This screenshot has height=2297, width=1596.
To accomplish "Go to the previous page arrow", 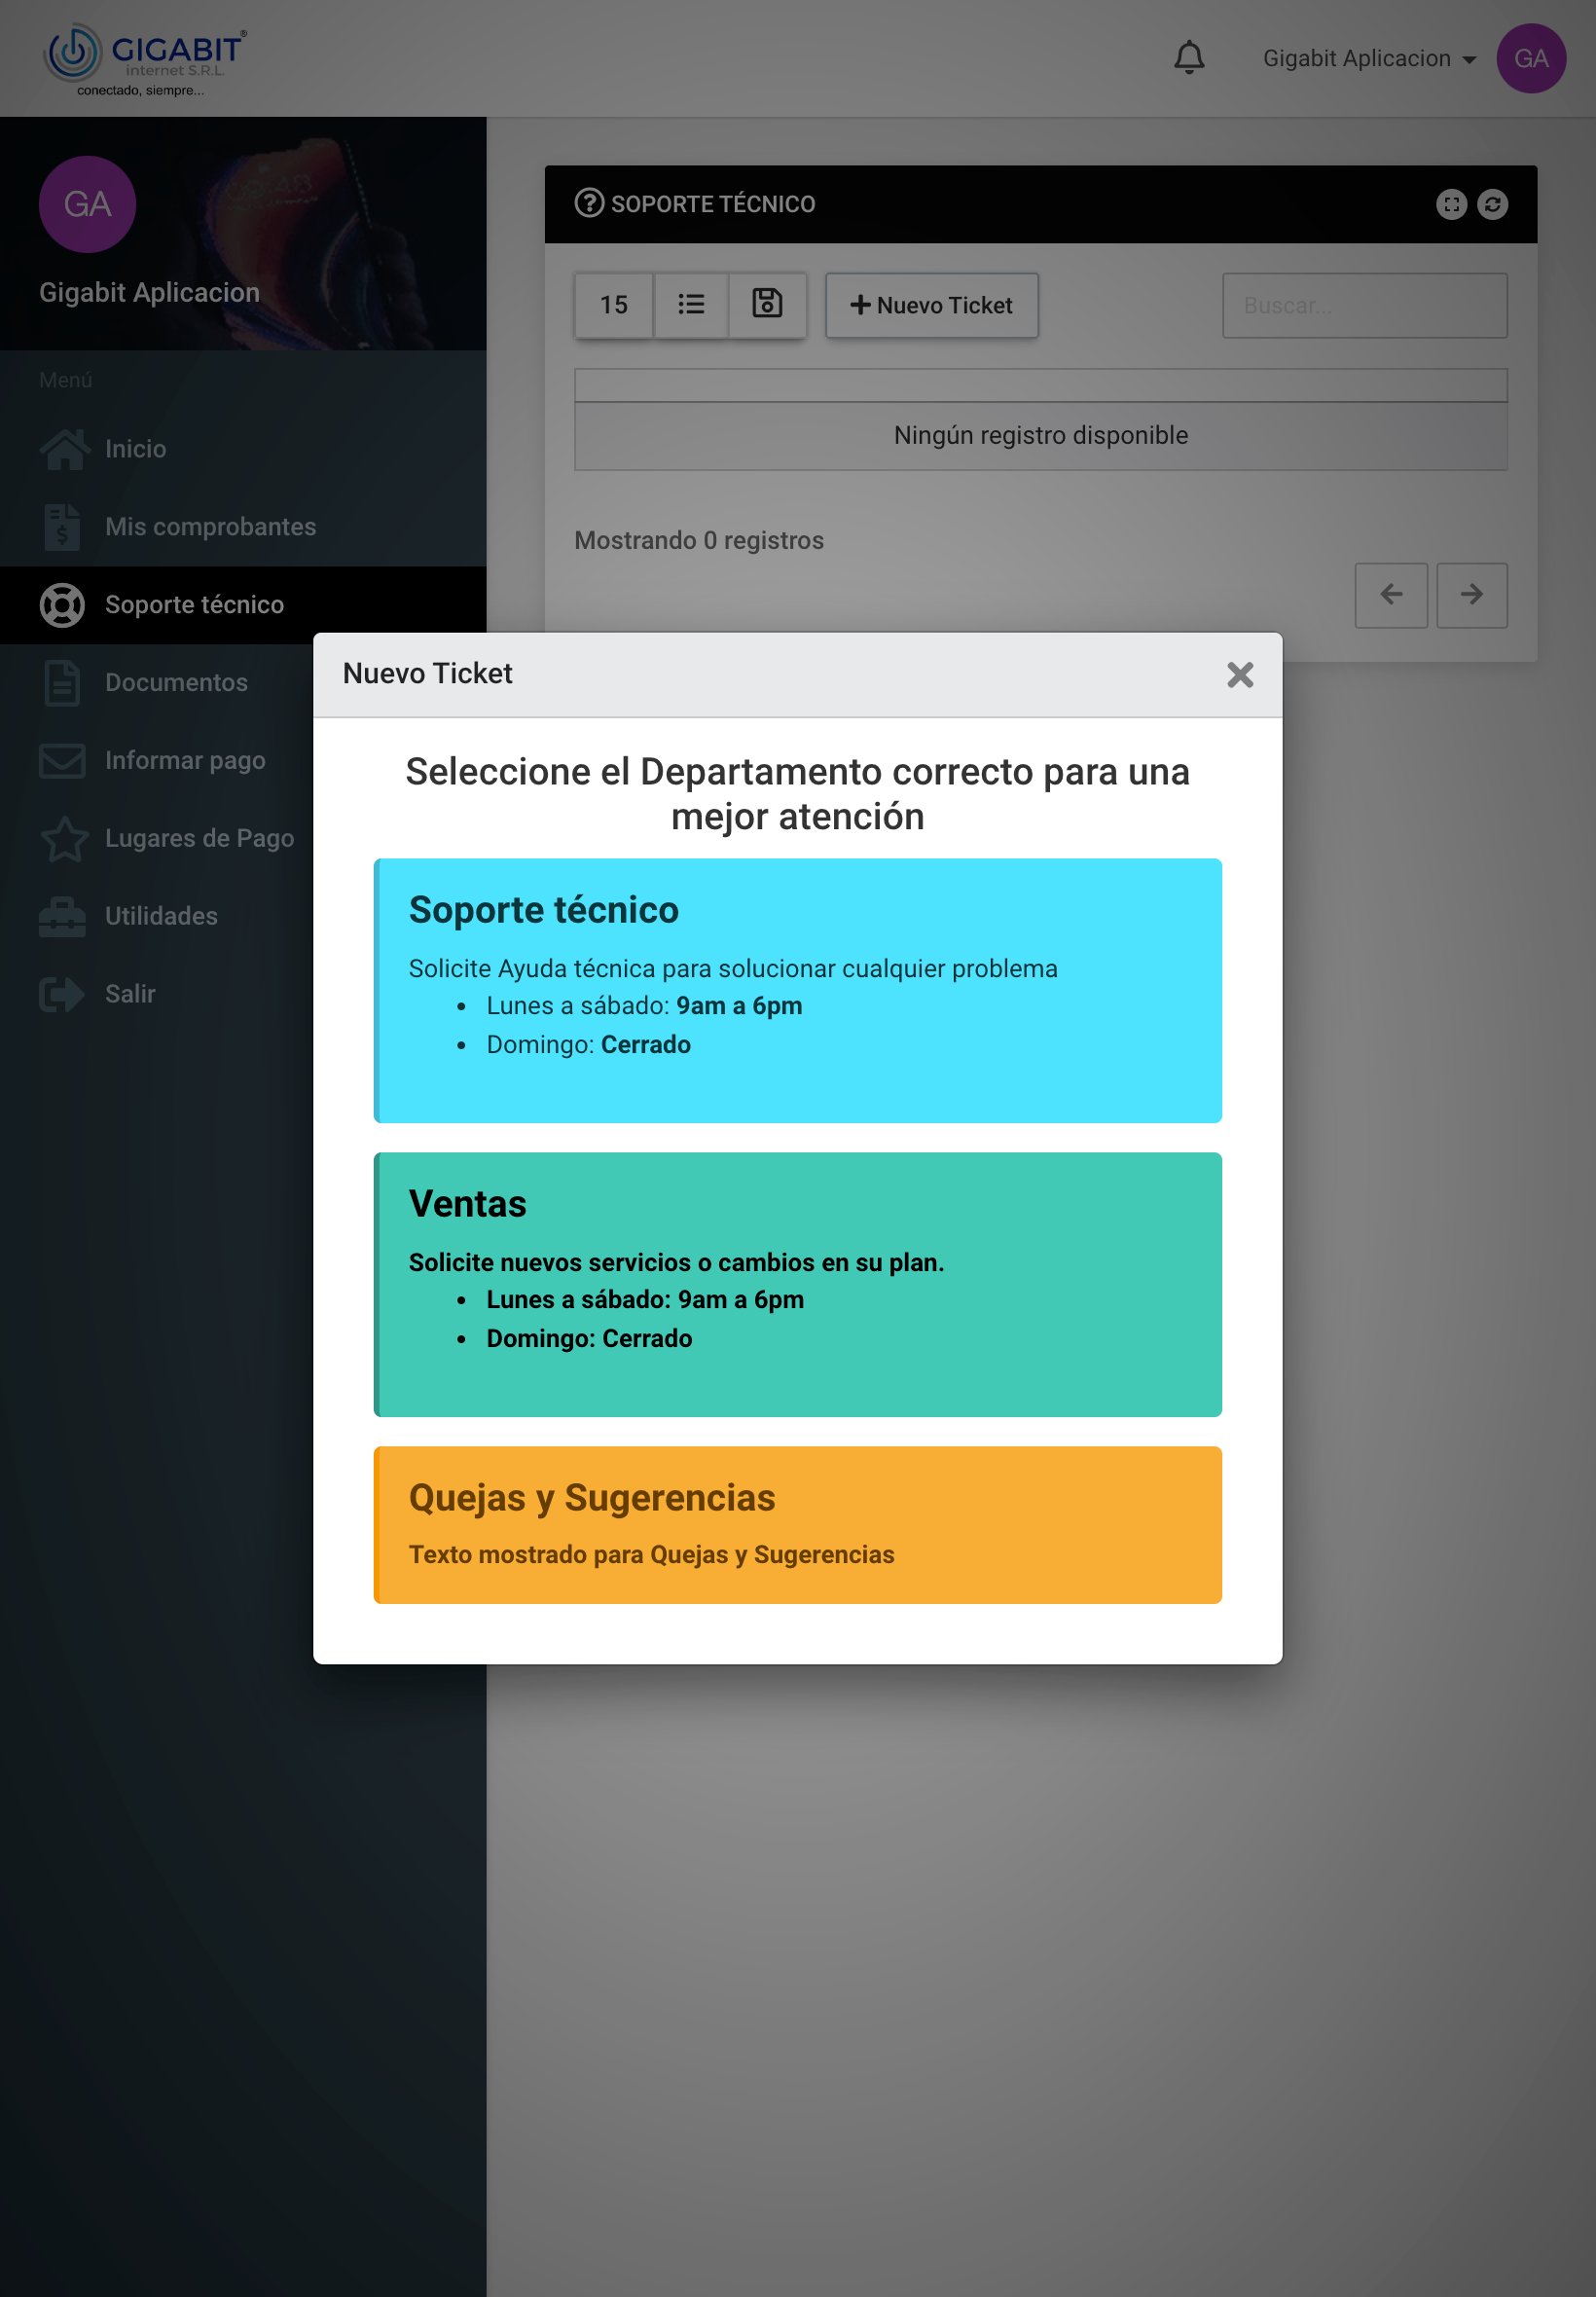I will [1390, 595].
